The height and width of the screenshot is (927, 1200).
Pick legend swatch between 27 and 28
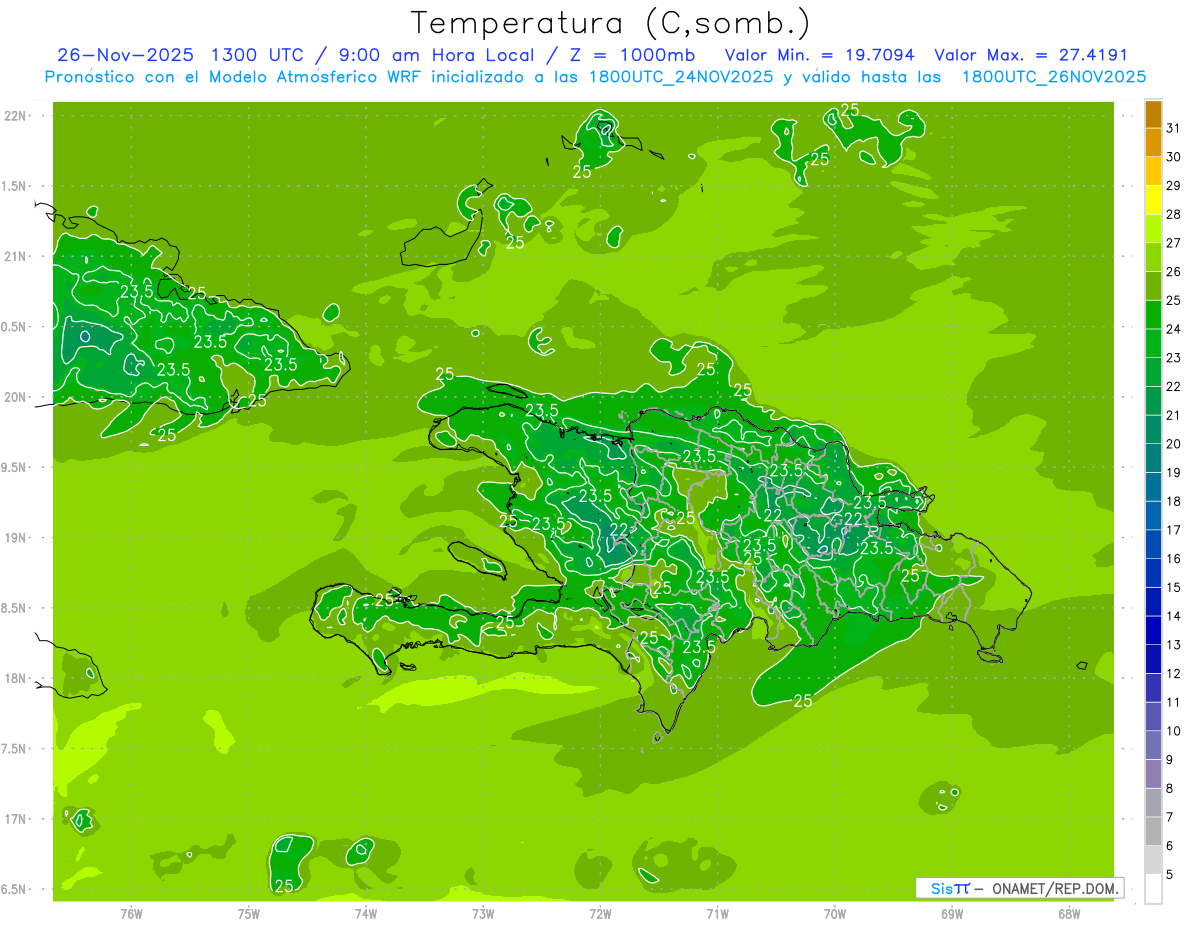pyautogui.click(x=1153, y=228)
